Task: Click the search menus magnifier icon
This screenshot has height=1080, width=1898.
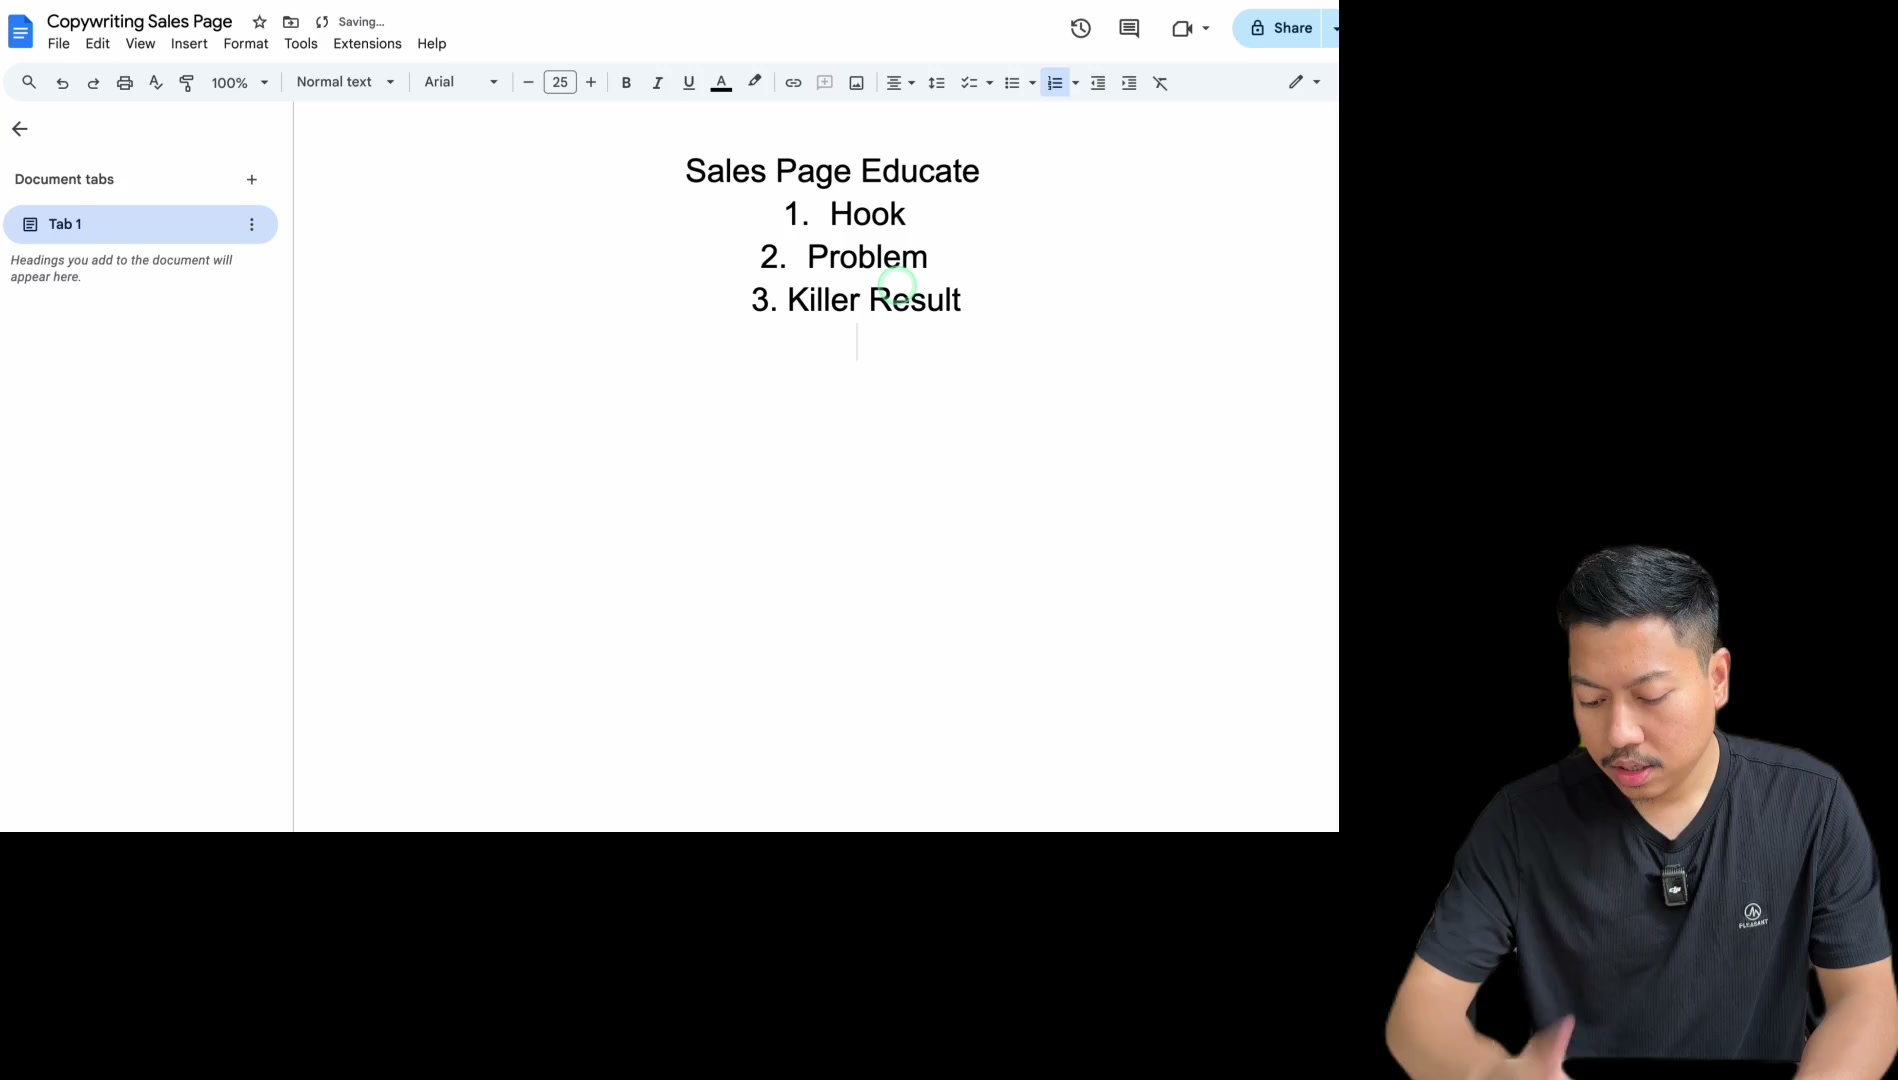Action: click(29, 82)
